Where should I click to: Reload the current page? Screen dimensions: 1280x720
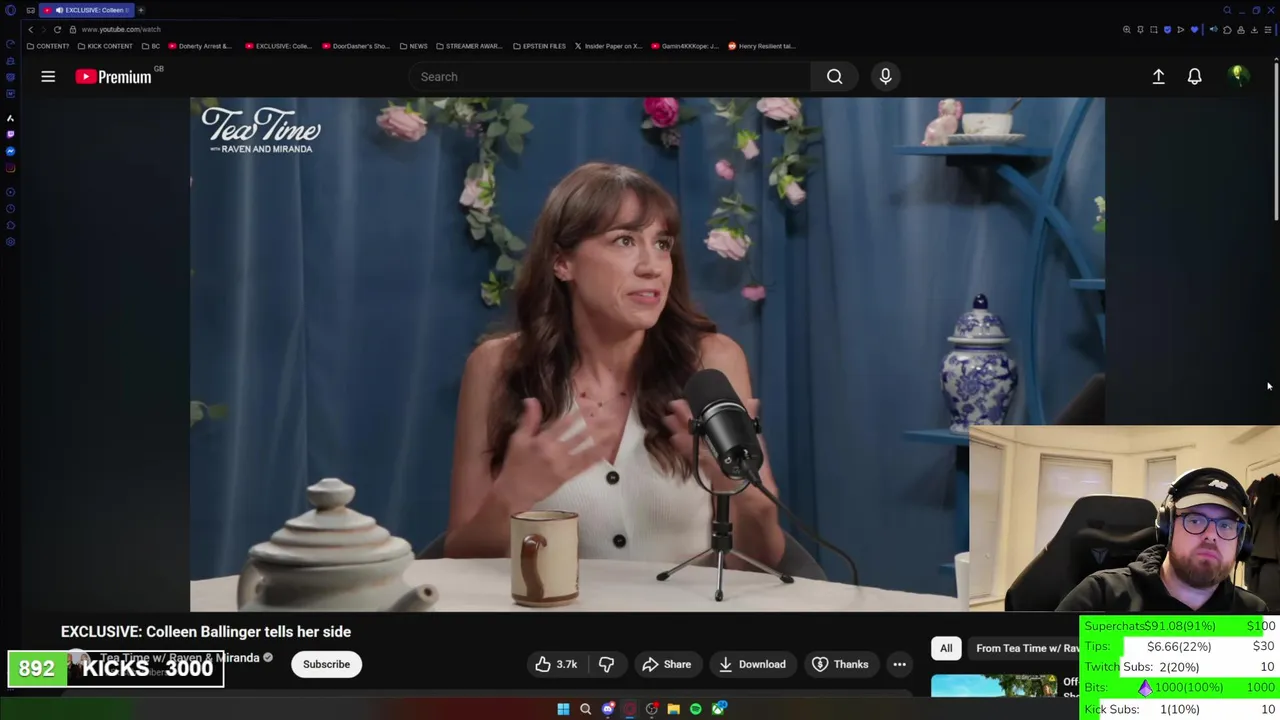(57, 30)
